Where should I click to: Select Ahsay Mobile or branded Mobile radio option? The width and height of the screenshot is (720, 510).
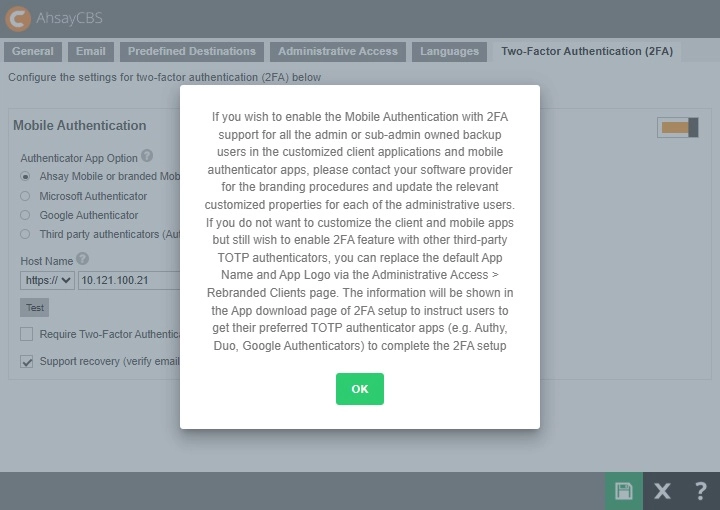tap(25, 176)
